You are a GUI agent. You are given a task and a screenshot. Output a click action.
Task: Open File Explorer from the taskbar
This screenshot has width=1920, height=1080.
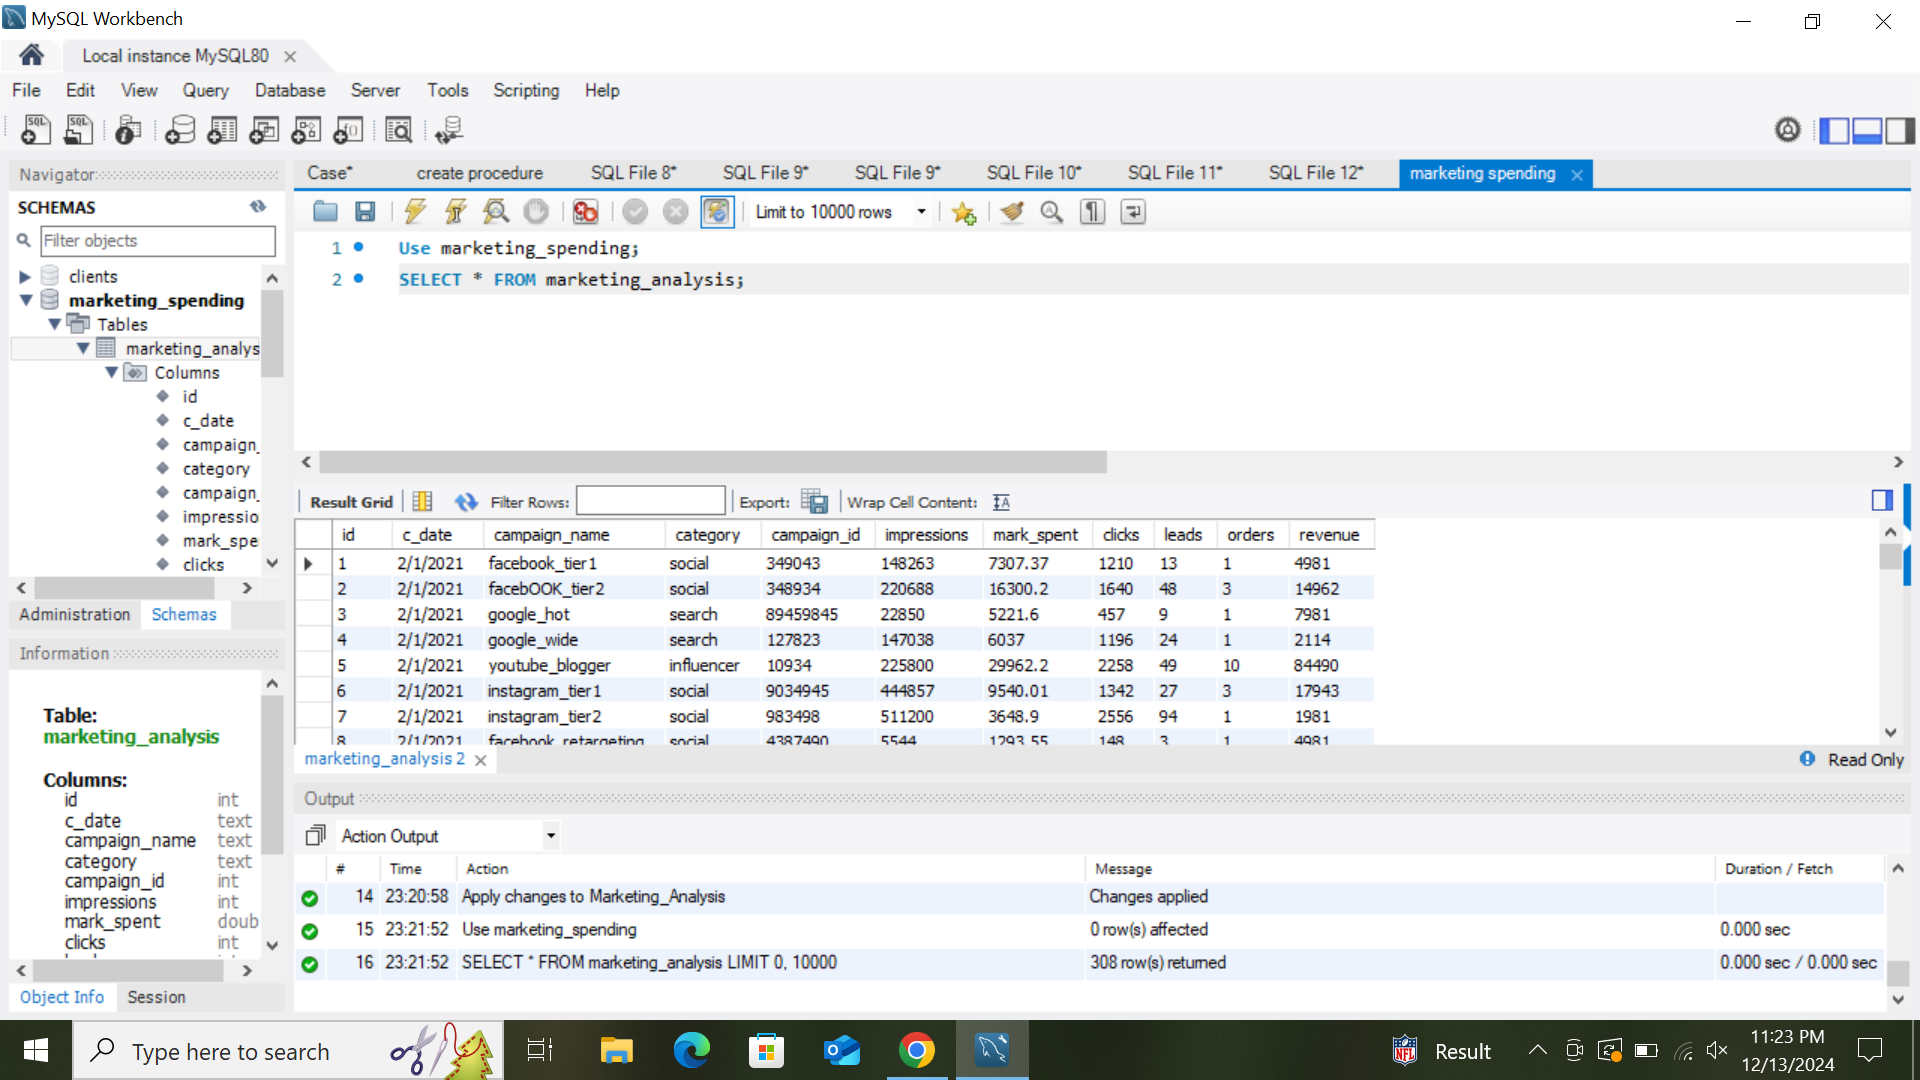[x=617, y=1050]
